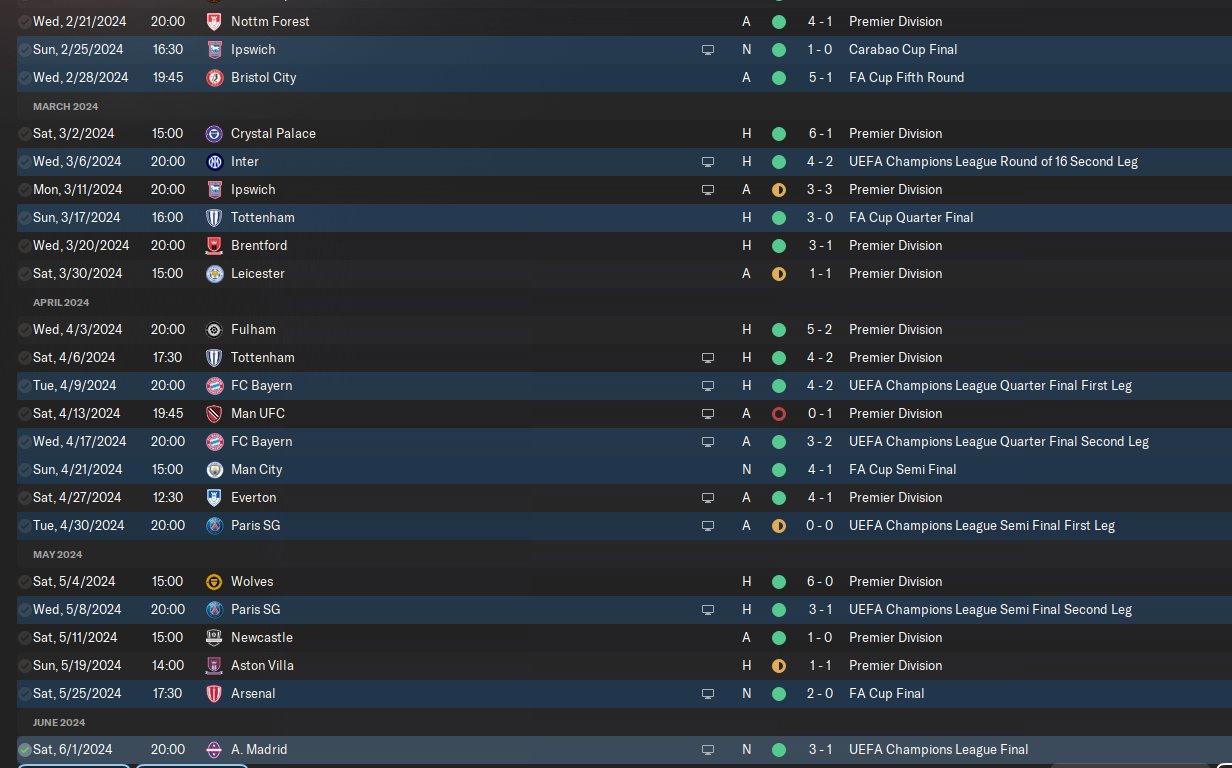Toggle the checkmark on Sat 6/1/2024 row
Viewport: 1232px width, 768px height.
pyautogui.click(x=24, y=749)
